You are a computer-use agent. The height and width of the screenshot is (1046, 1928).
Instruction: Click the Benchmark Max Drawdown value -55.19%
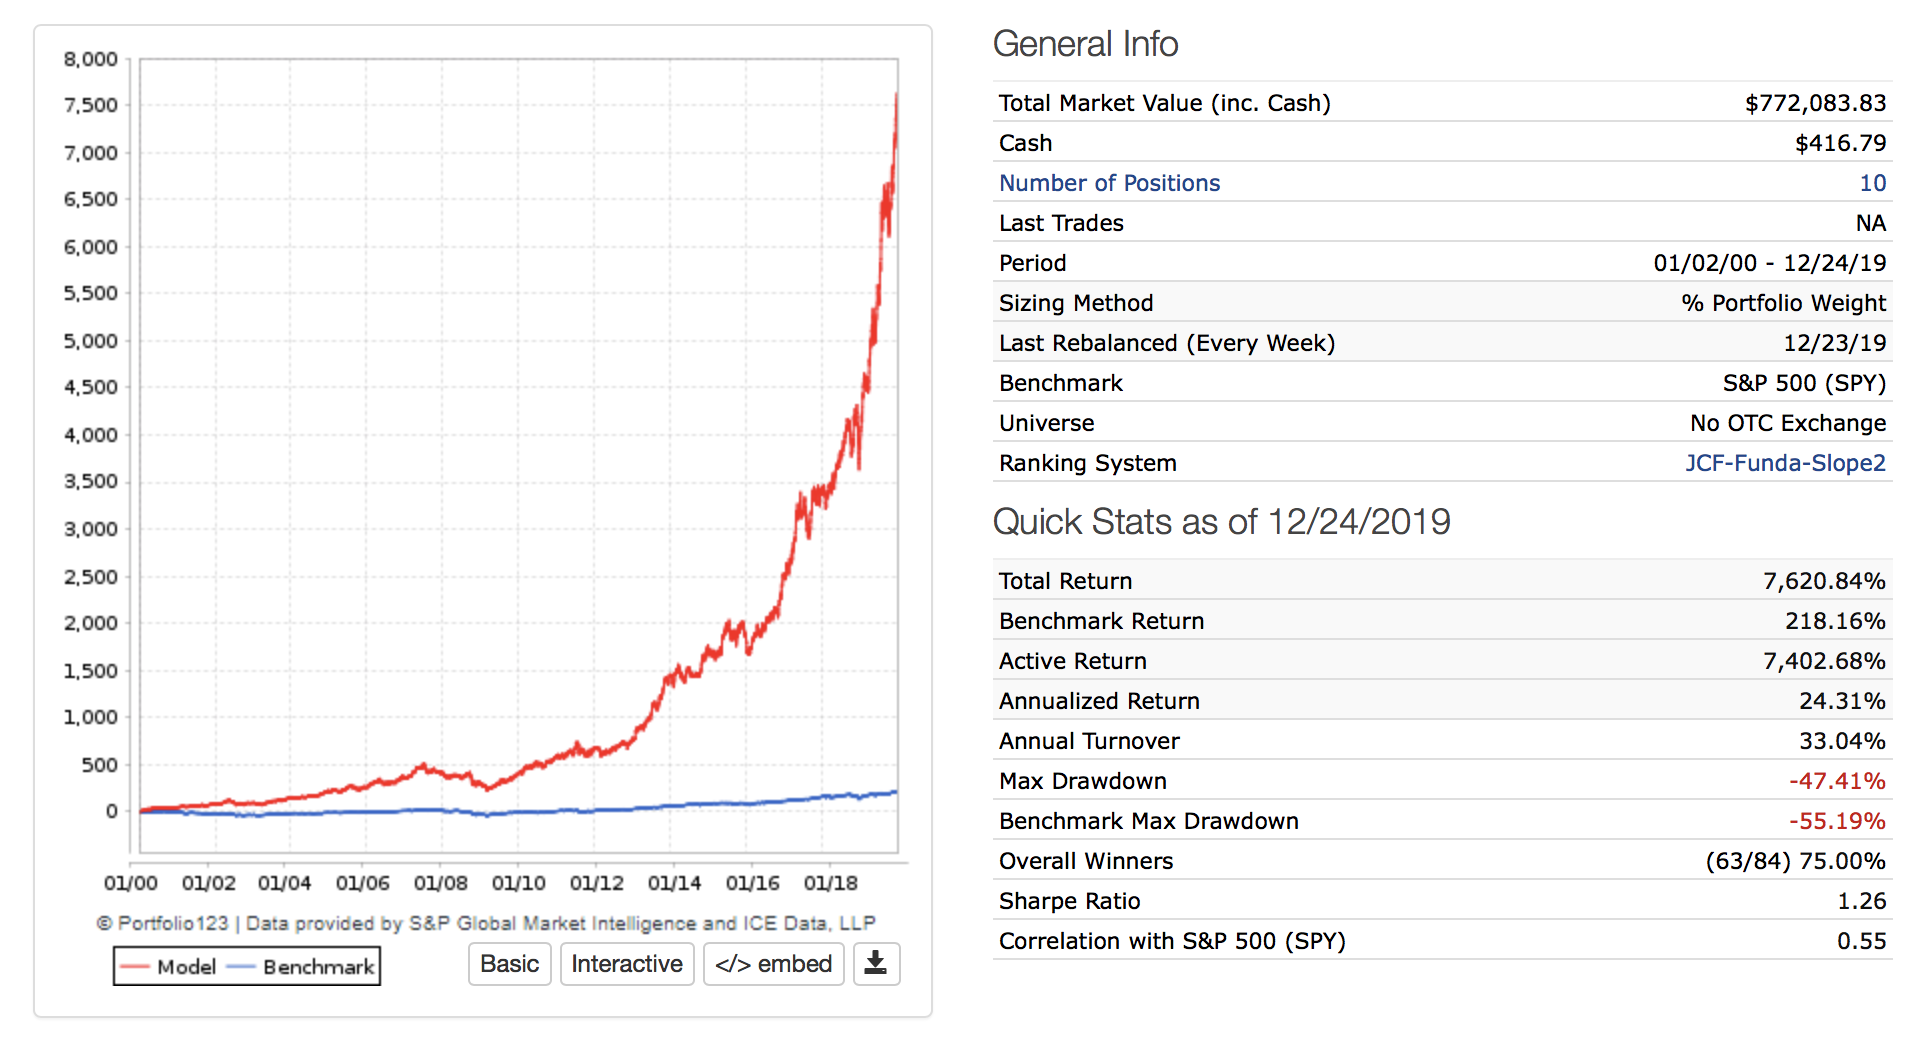1837,821
